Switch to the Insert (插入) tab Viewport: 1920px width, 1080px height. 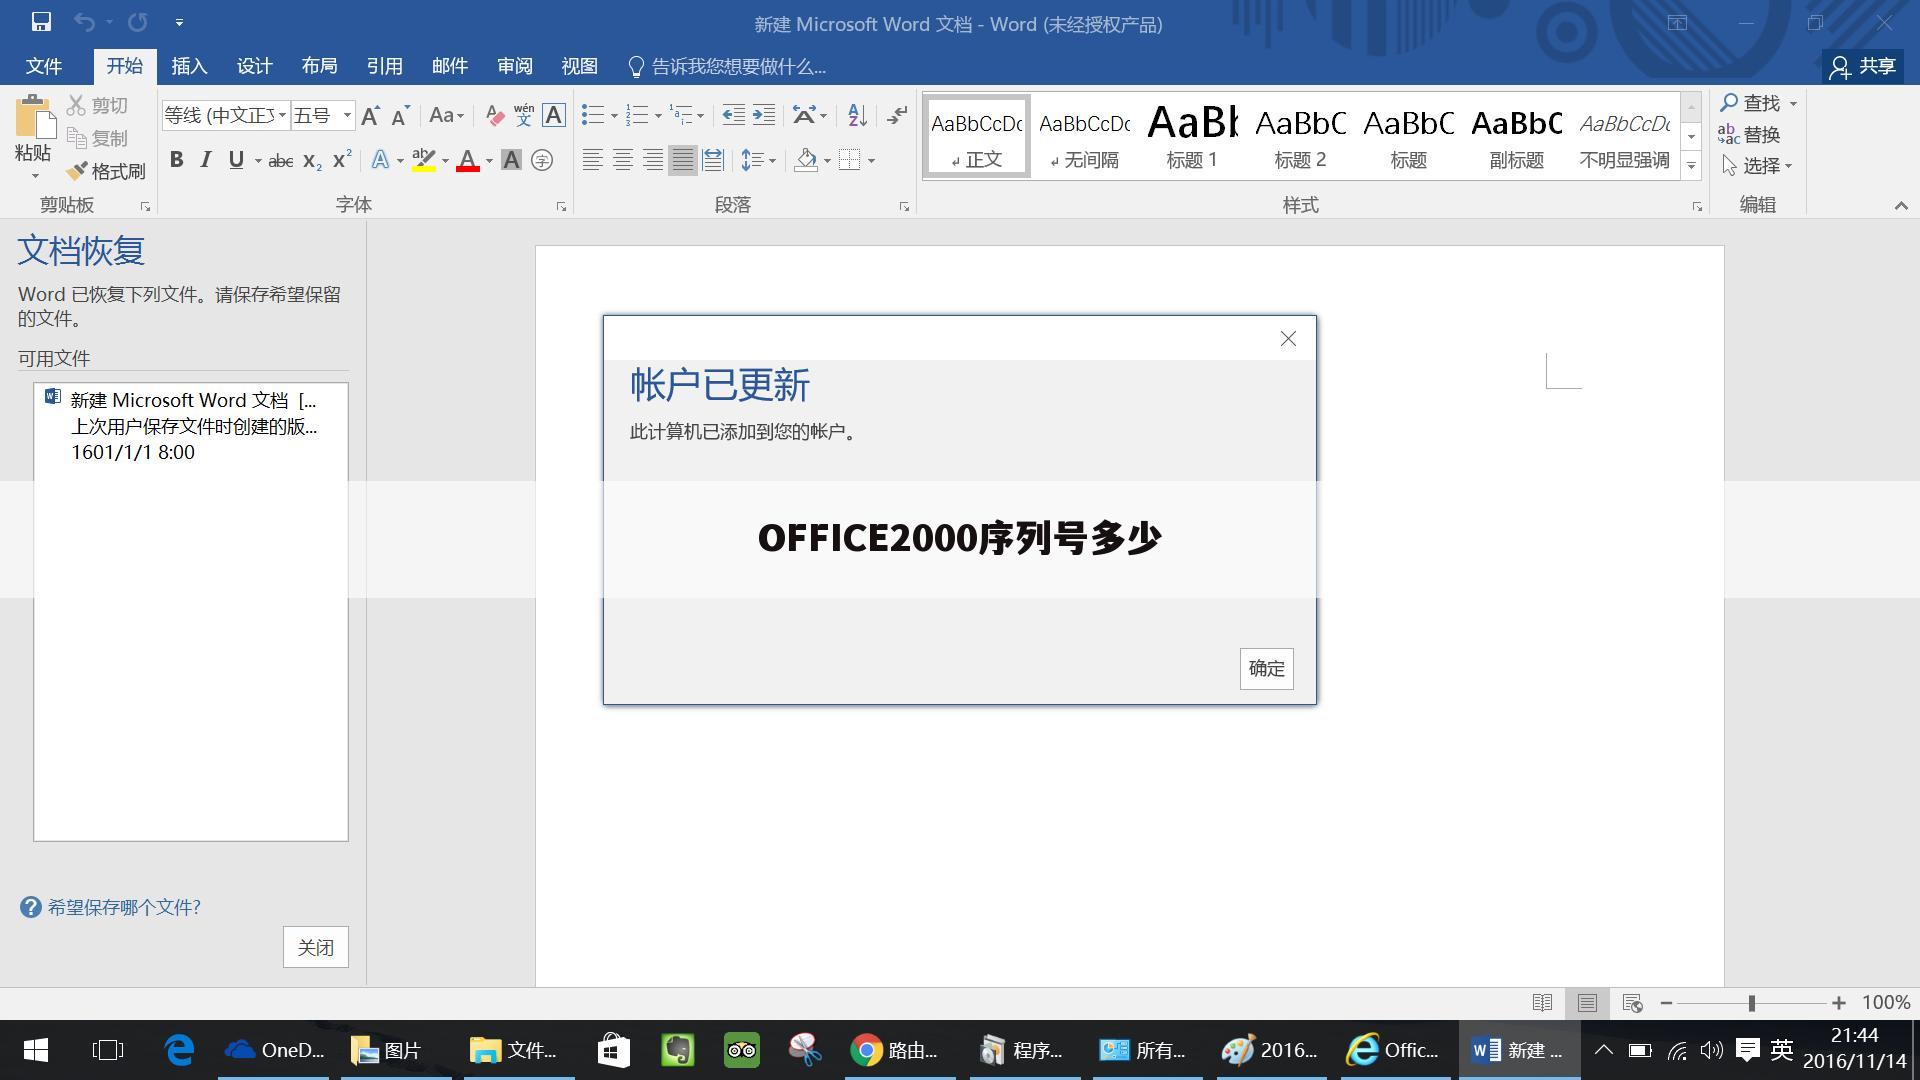(189, 66)
